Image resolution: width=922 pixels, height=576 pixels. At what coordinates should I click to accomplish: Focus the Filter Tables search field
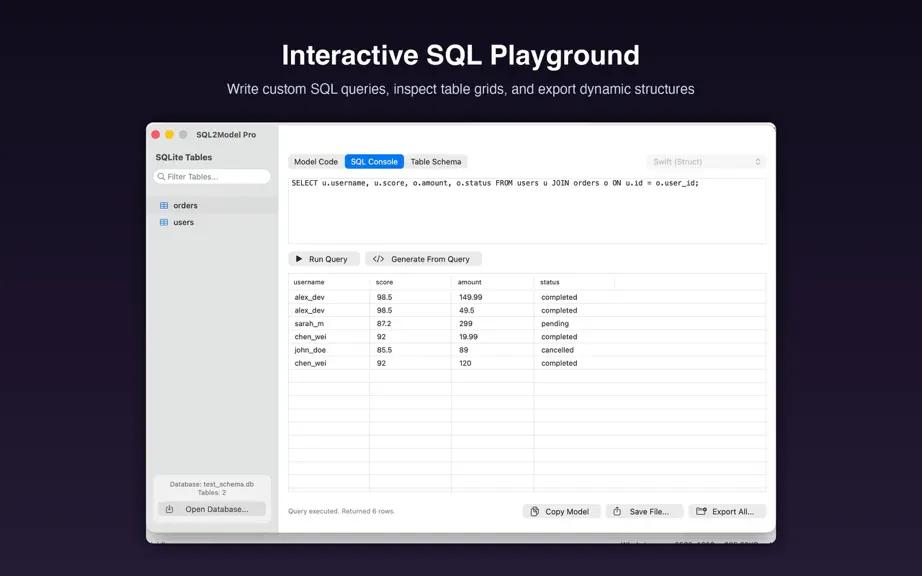click(x=212, y=176)
